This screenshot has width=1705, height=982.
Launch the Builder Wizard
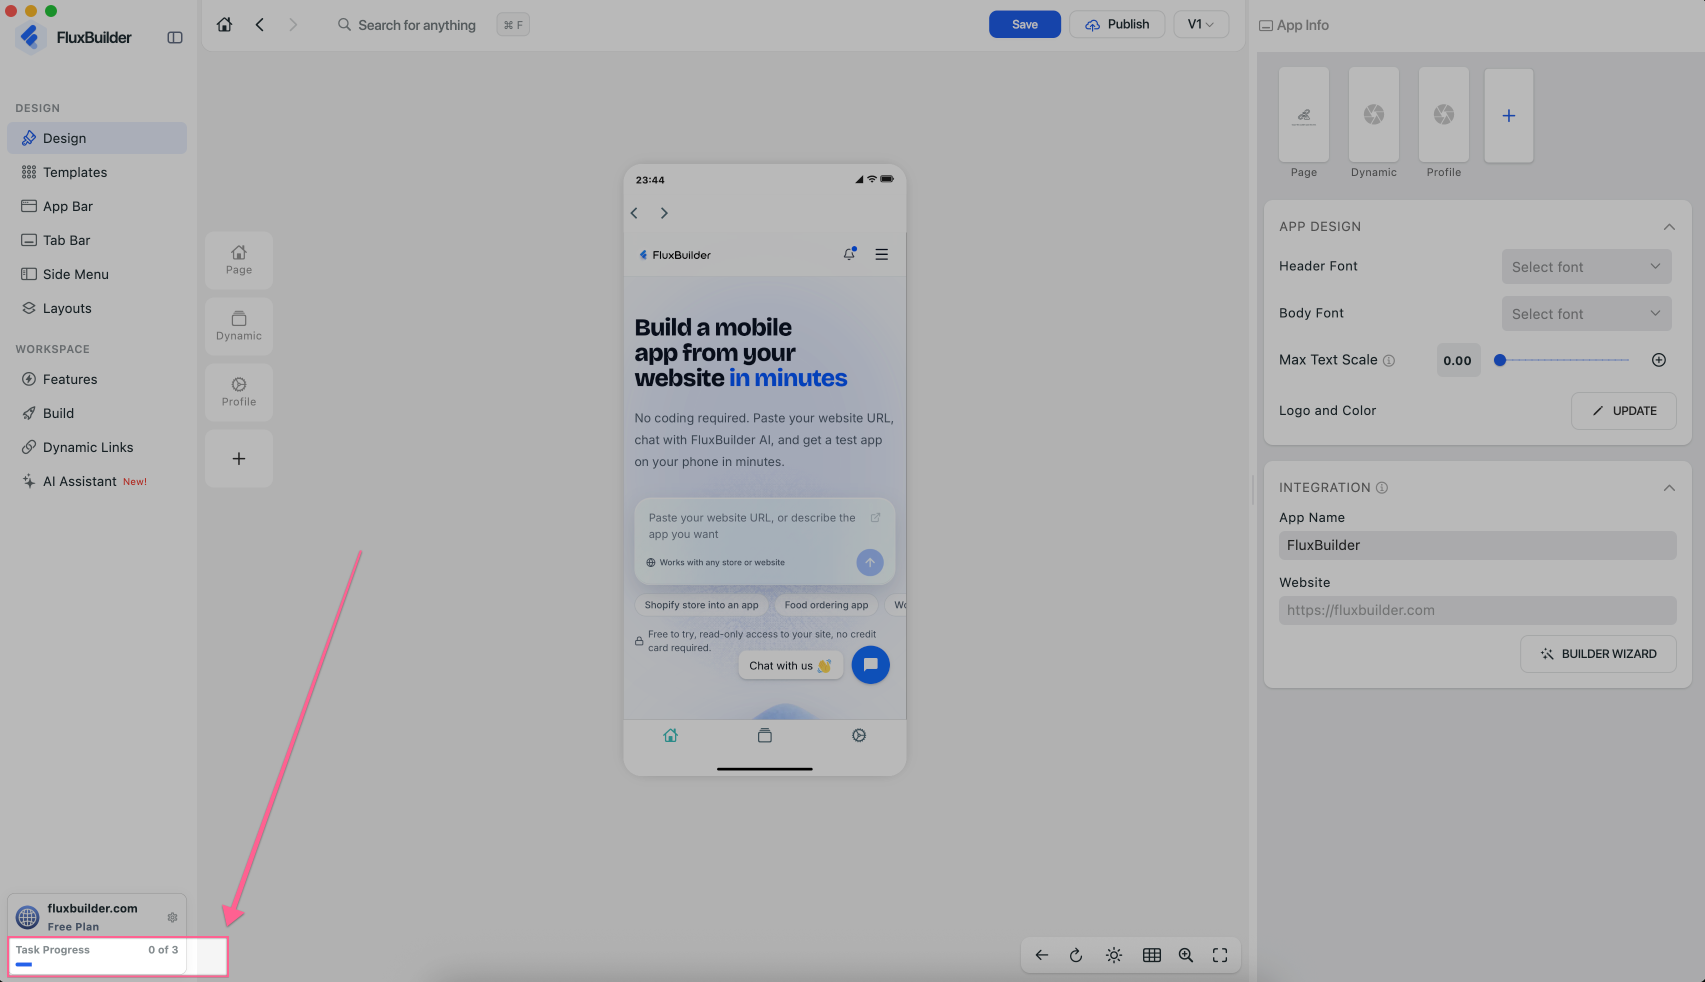pyautogui.click(x=1599, y=654)
